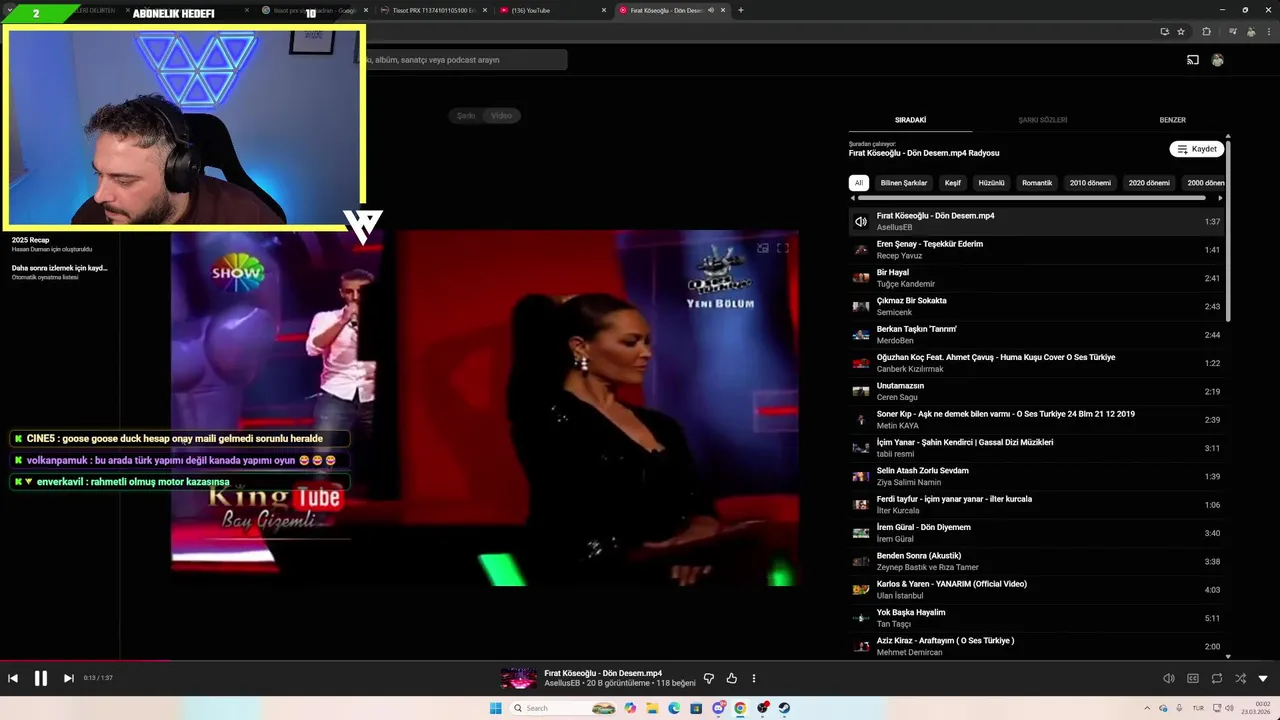1280x720 pixels.
Task: Play Bir Hayal by Tuğçe Kandemir
Action: coord(1036,278)
